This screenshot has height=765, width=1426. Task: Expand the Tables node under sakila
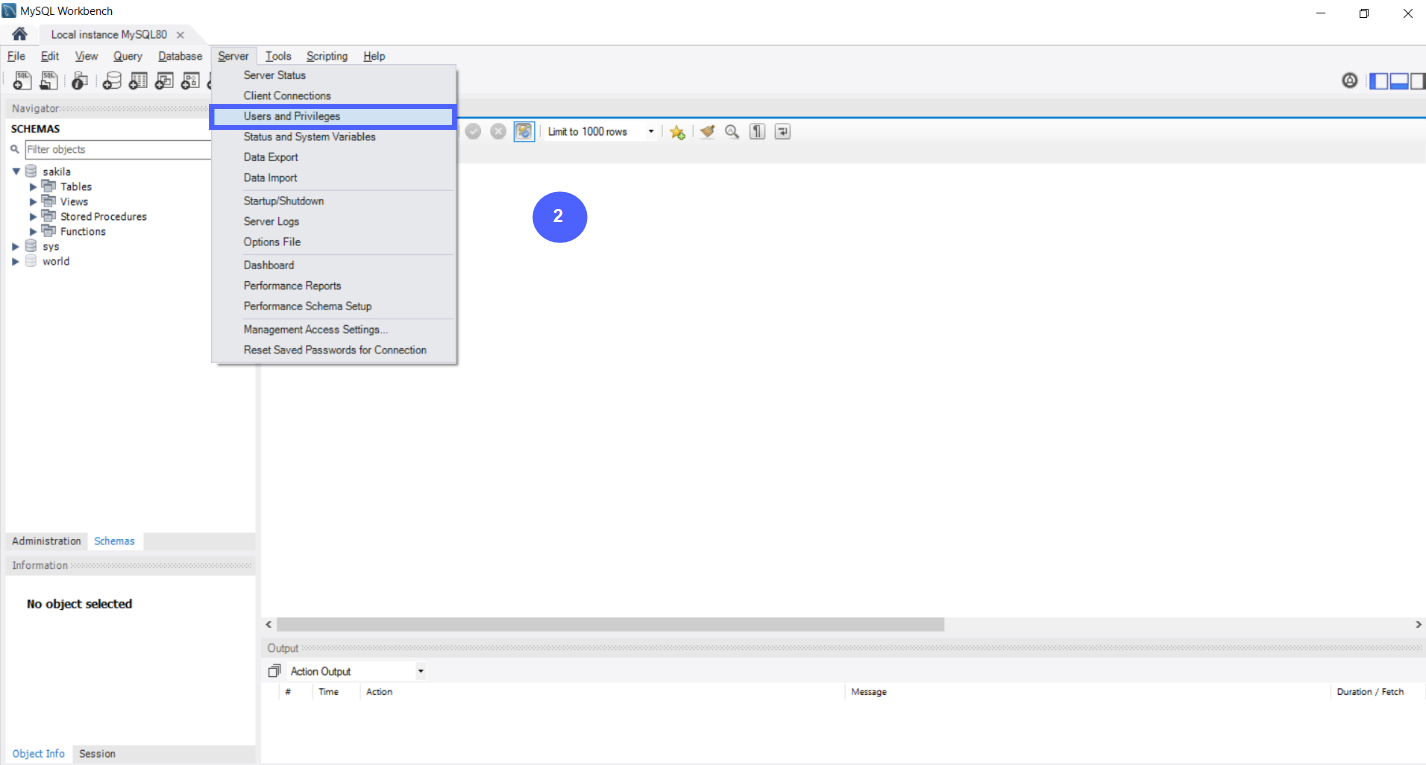click(x=33, y=186)
